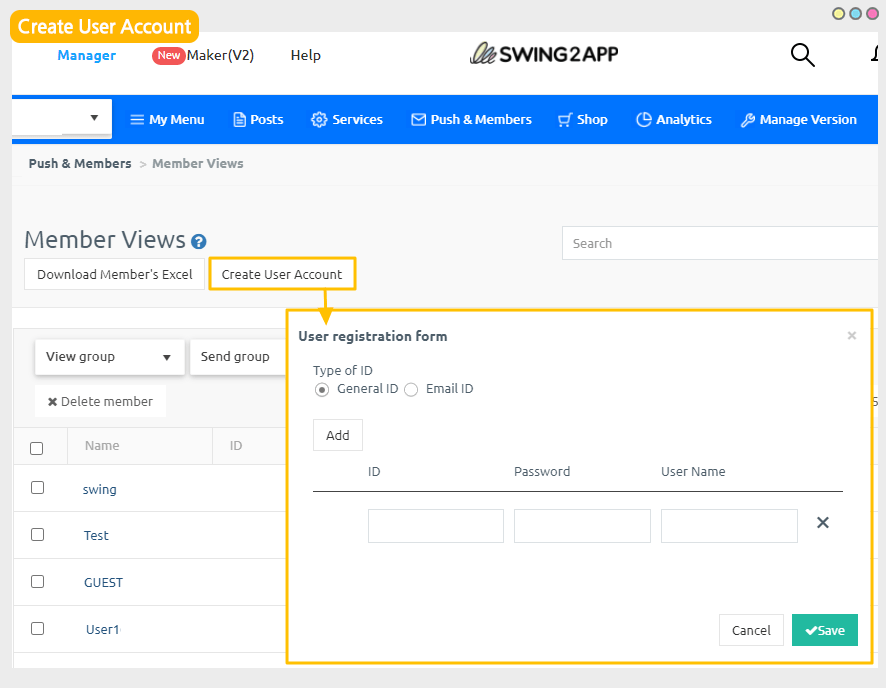Open the Push & Members menu
This screenshot has width=886, height=688.
471,119
